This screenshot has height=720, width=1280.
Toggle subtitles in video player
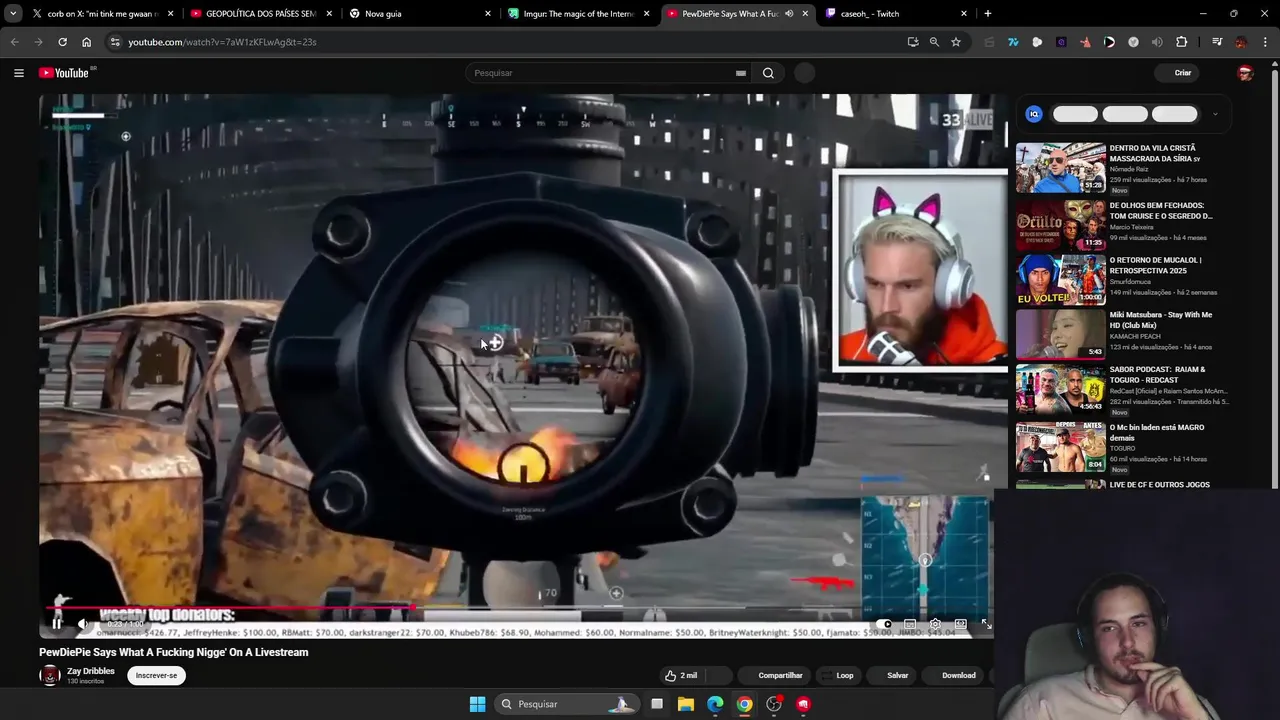tap(910, 624)
